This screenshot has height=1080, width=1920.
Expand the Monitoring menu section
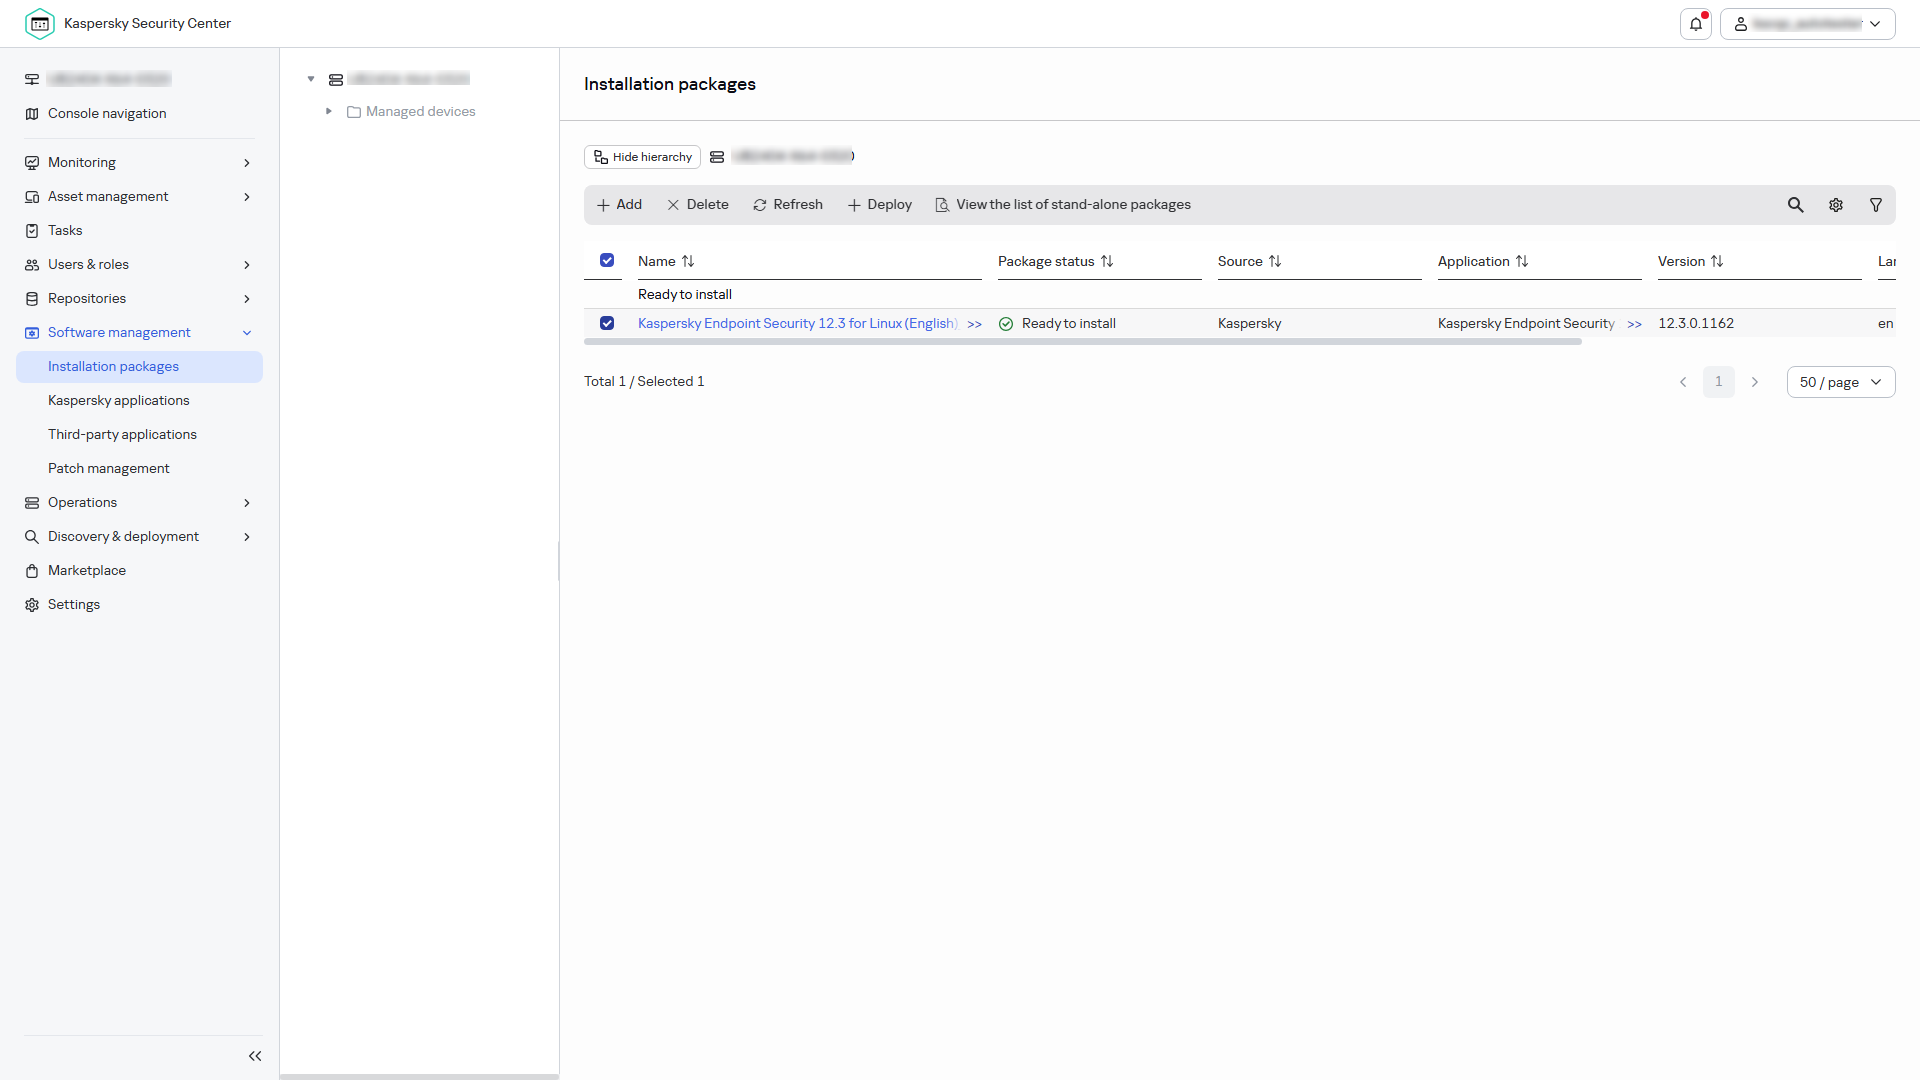point(139,163)
